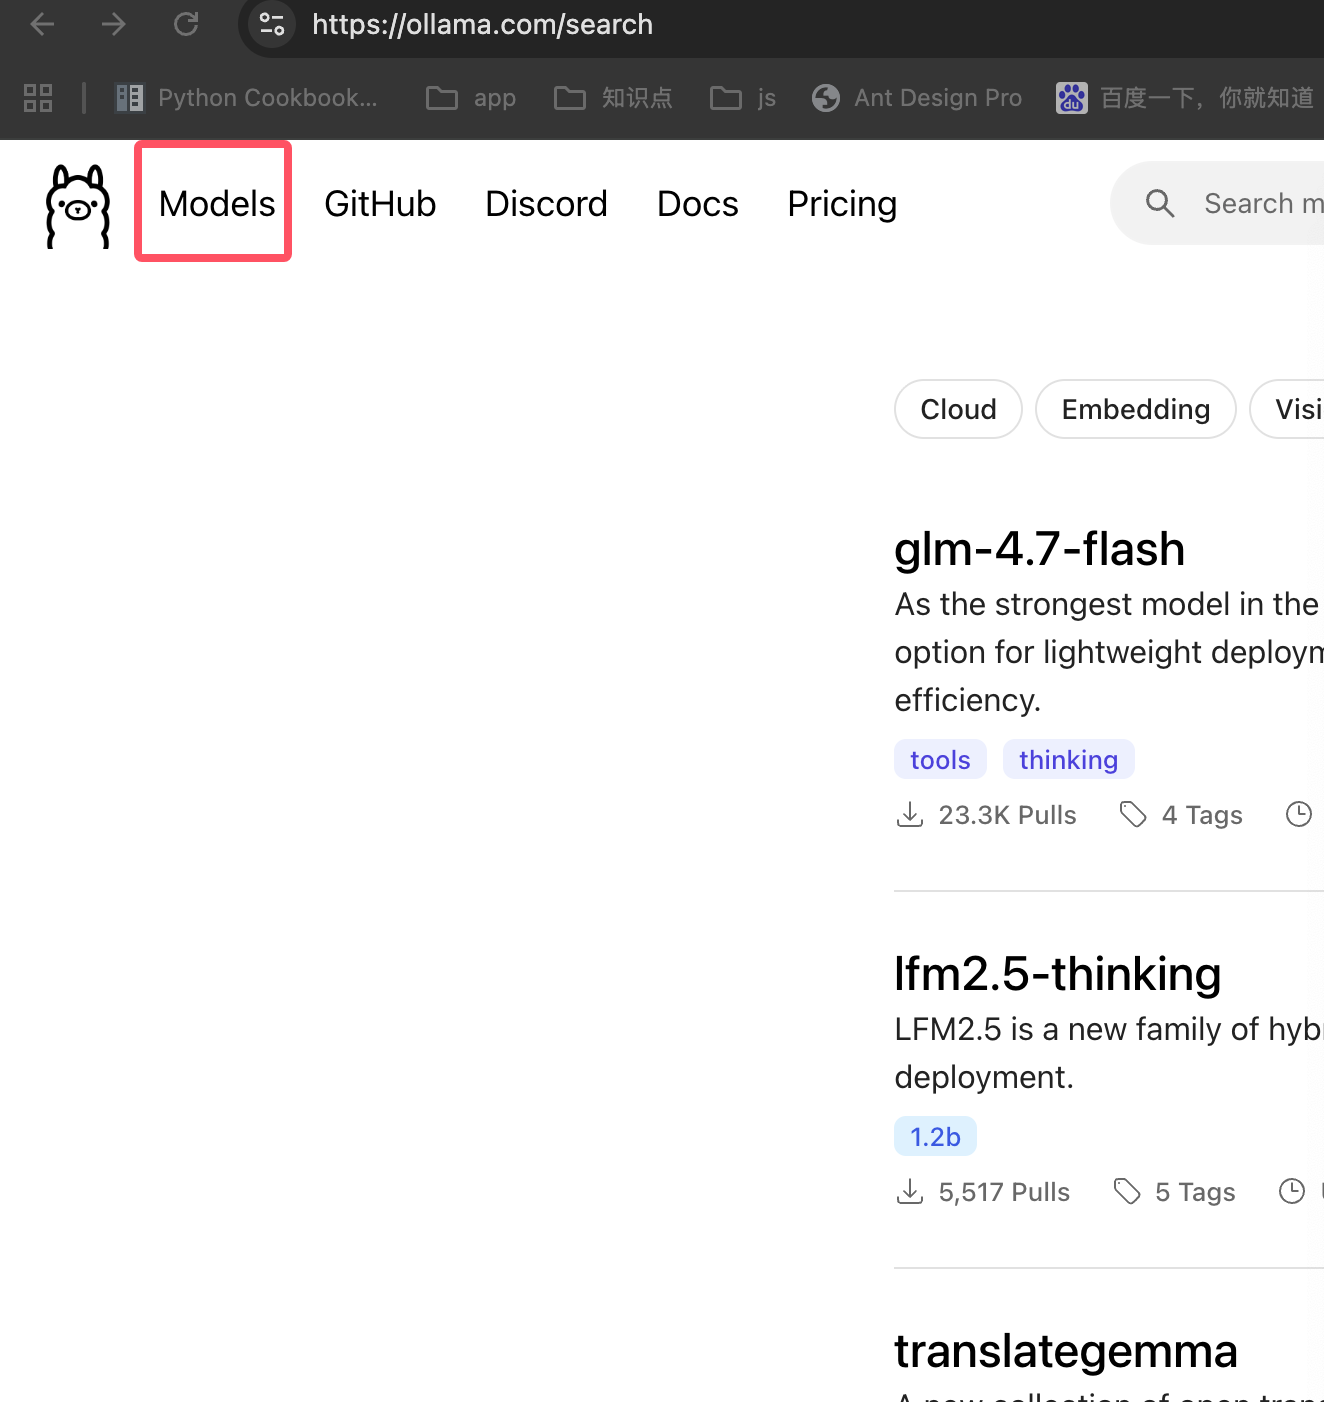Open the glm-4.7-flash model page

(x=1039, y=549)
